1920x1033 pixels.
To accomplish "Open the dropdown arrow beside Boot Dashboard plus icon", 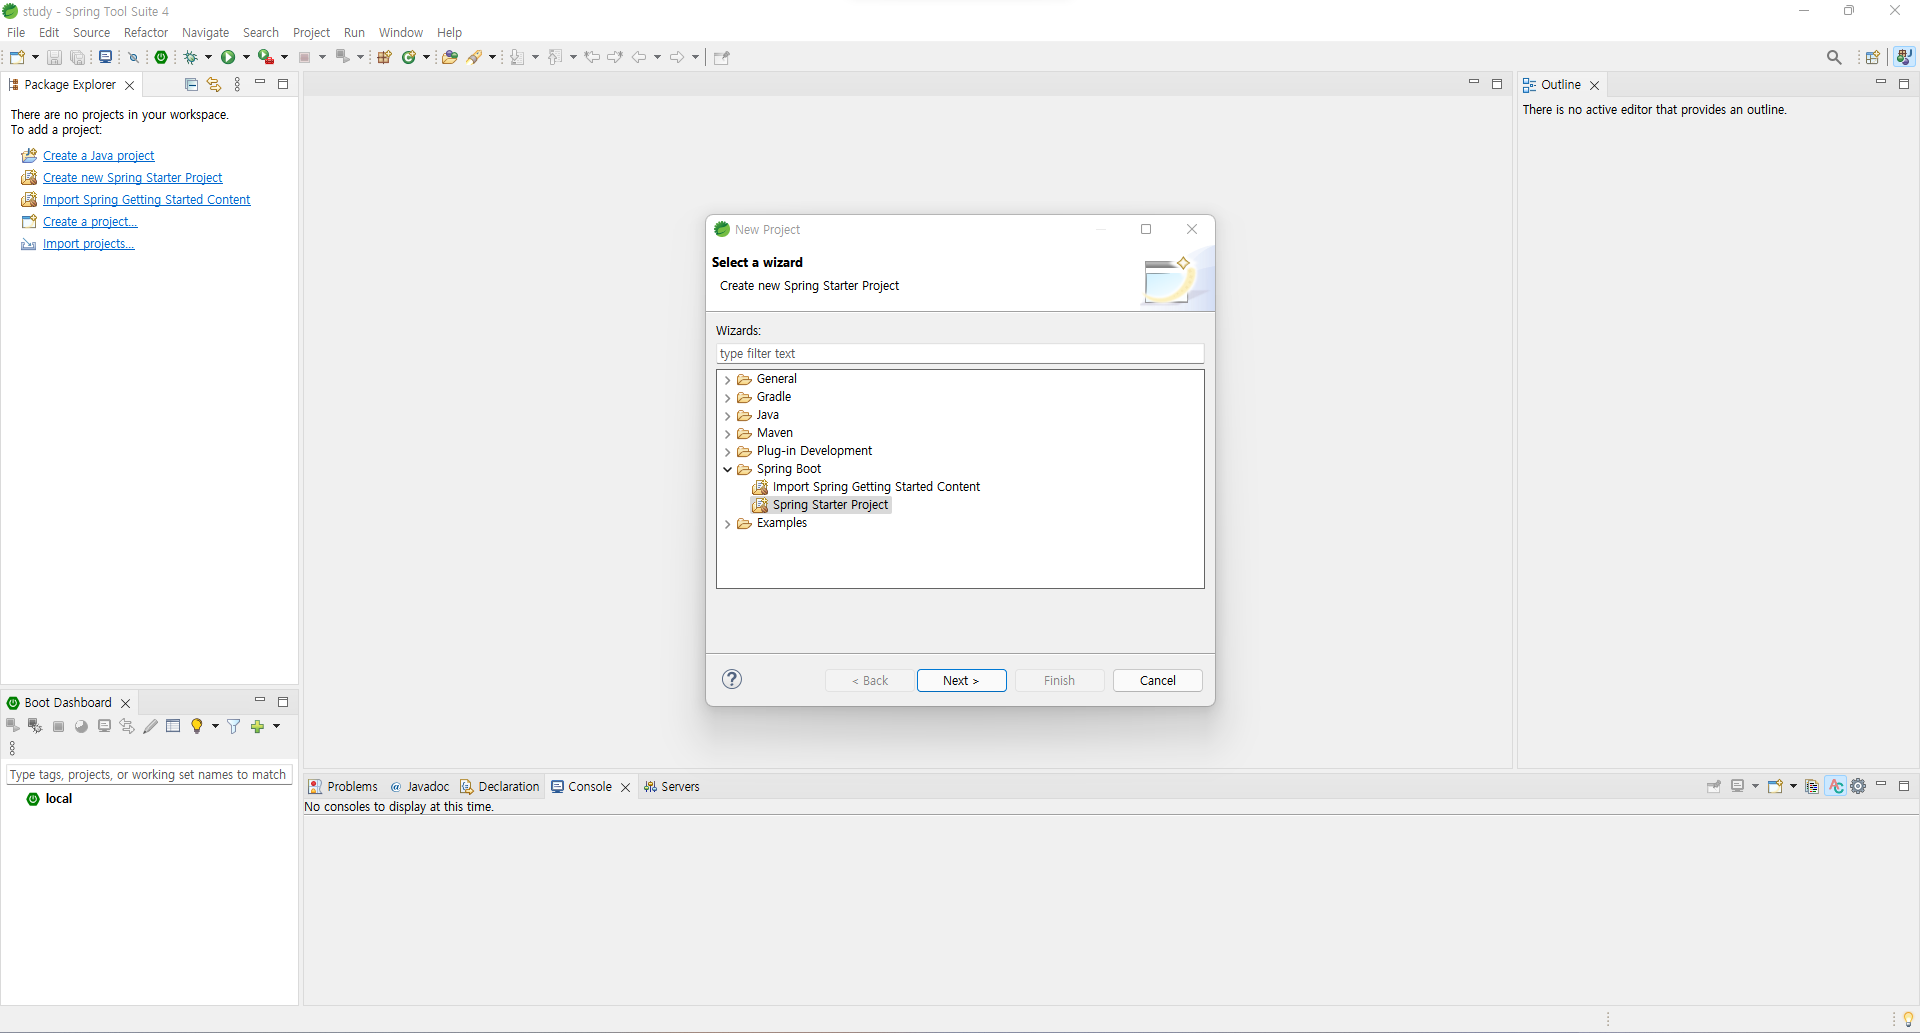I will click(x=277, y=726).
